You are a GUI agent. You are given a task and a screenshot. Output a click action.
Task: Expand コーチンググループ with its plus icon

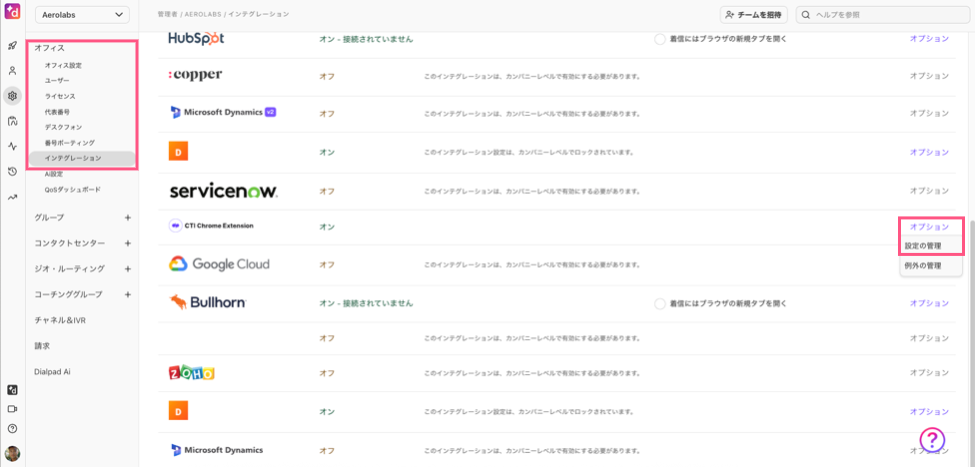click(x=127, y=294)
